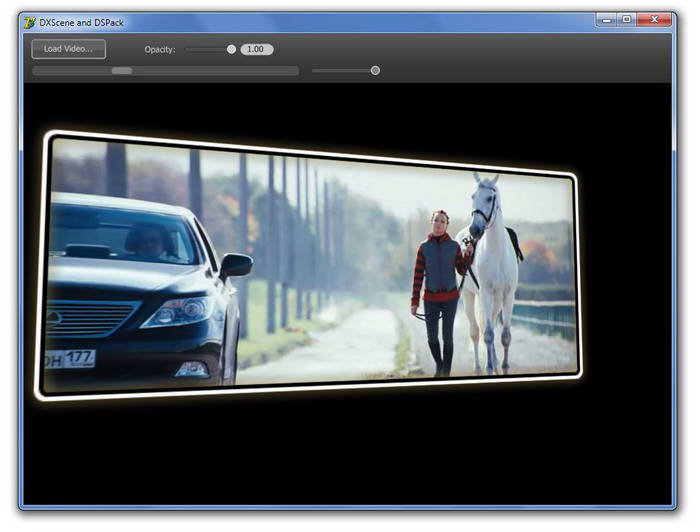
Task: Click the Opacity label text
Action: [x=160, y=49]
